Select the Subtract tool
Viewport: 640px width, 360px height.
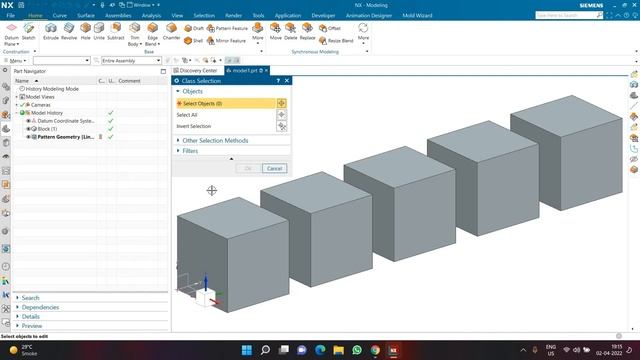(116, 32)
